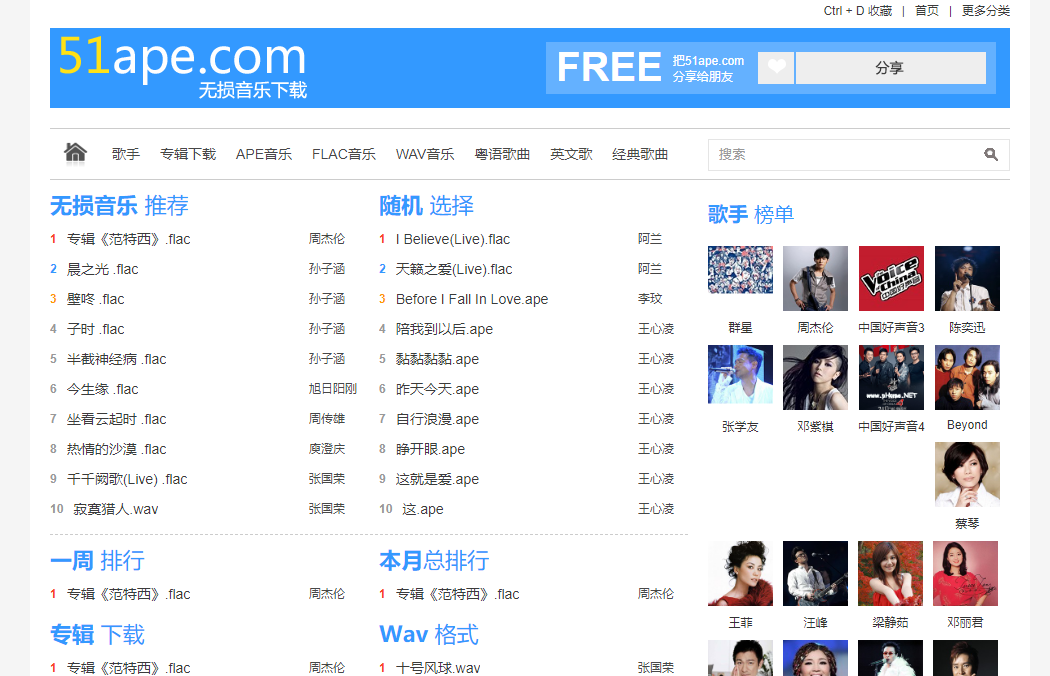Click artist 李玟 in random list
The height and width of the screenshot is (676, 1050).
[650, 299]
